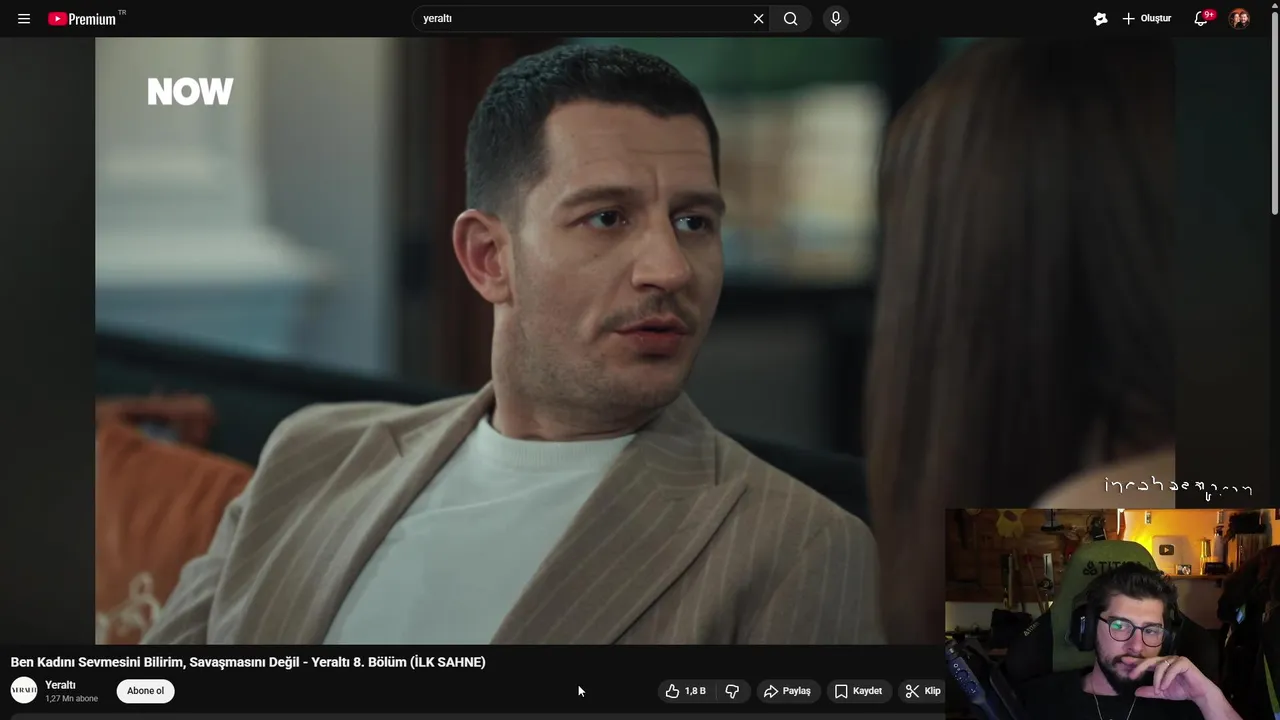This screenshot has height=720, width=1280.
Task: Clear the search box text
Action: [x=758, y=19]
